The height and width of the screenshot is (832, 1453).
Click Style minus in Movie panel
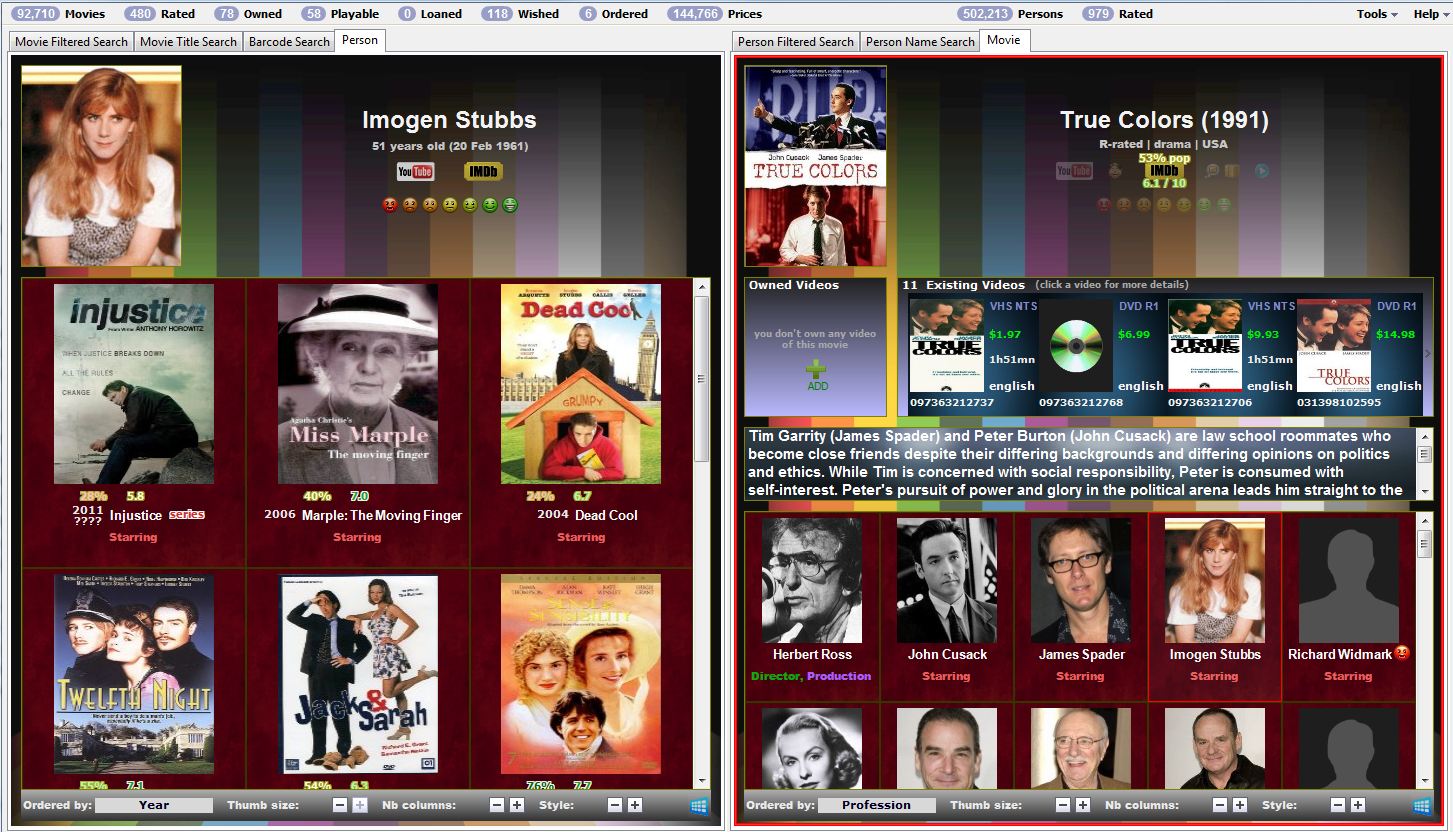(1338, 805)
